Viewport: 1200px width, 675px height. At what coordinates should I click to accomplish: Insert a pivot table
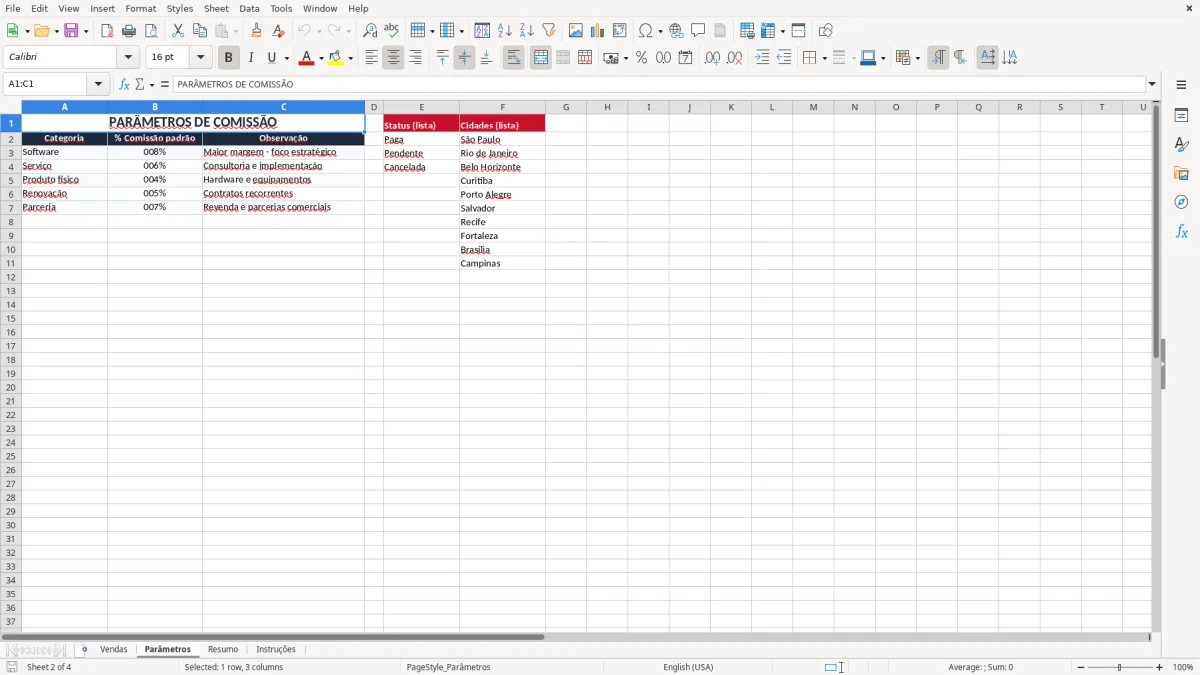[620, 31]
